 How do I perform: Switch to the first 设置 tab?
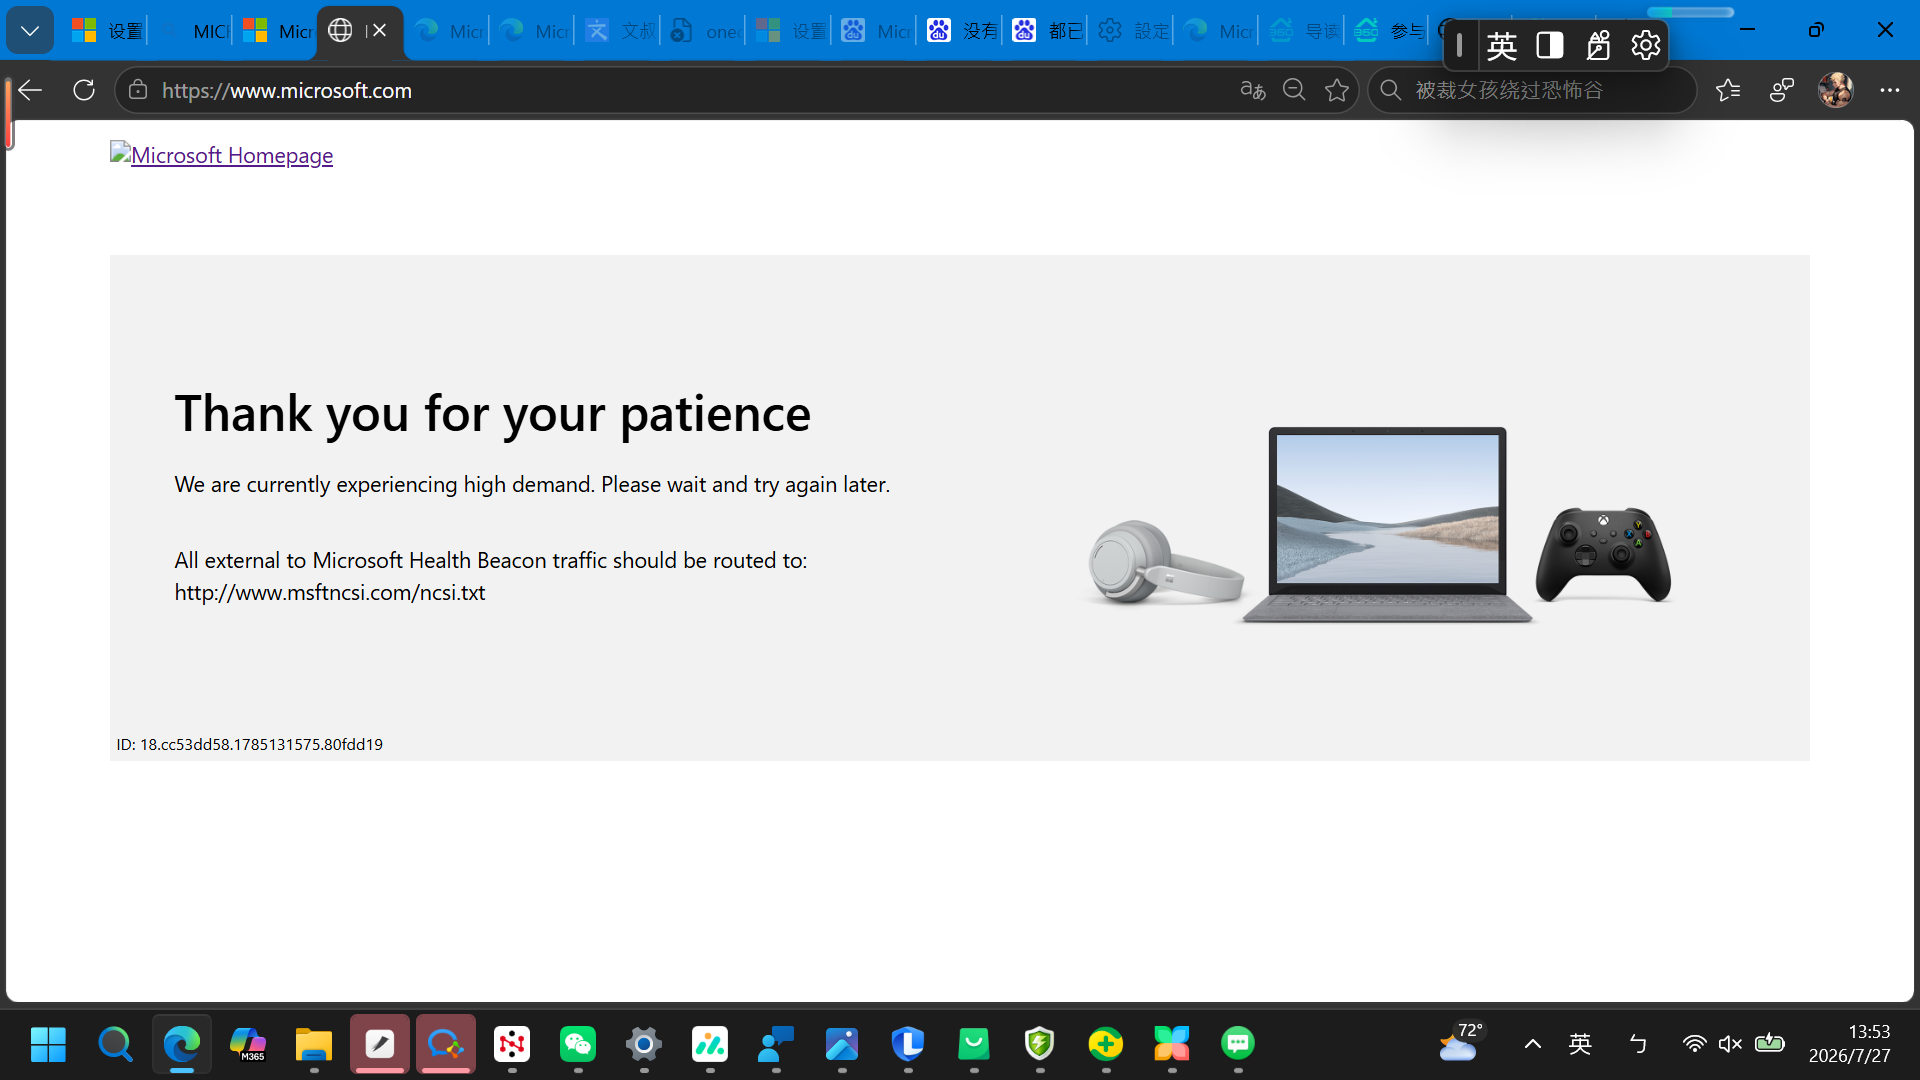108,31
